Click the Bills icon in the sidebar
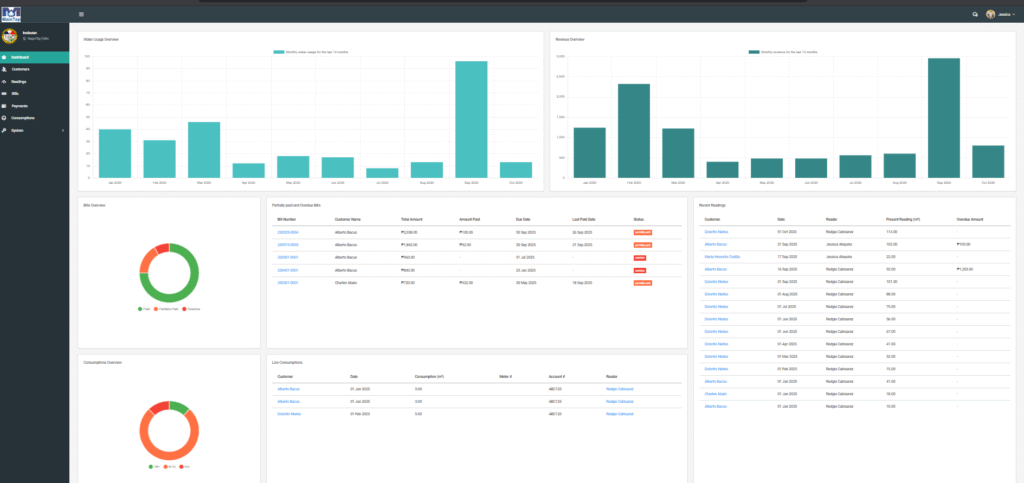The width and height of the screenshot is (1024, 483). point(5,93)
